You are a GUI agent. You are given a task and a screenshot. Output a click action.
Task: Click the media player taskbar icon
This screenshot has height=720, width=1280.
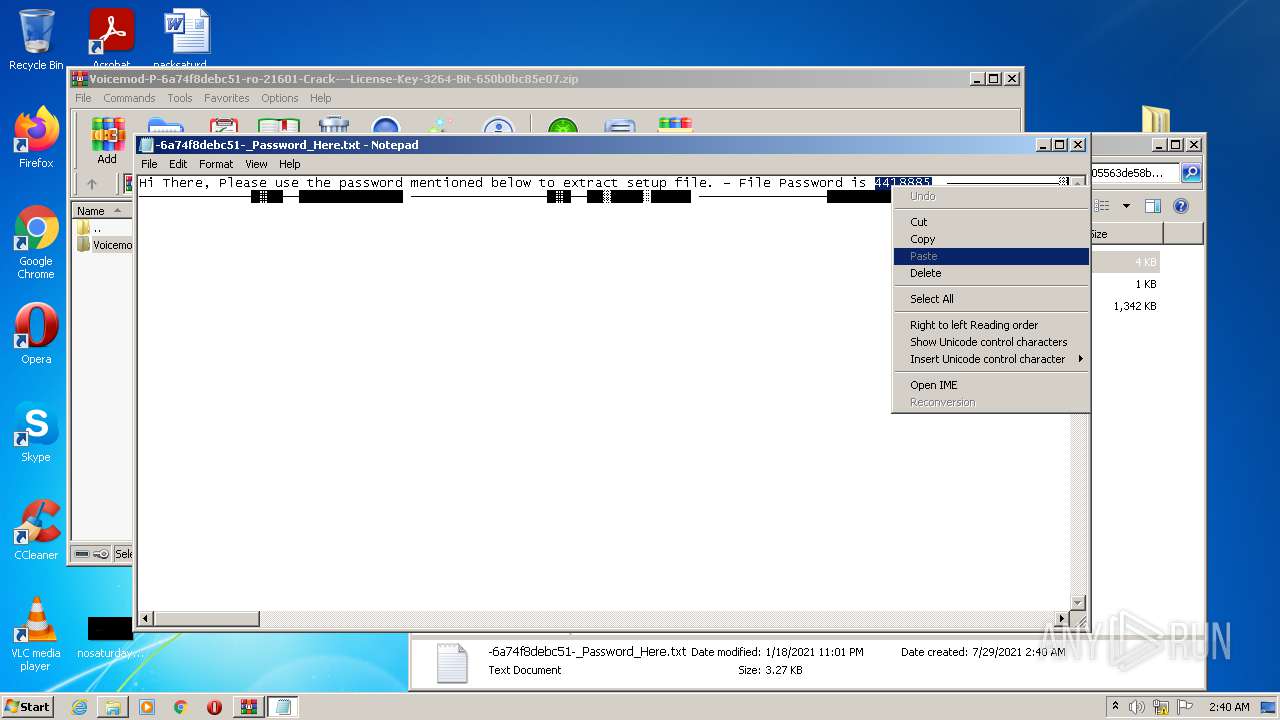pyautogui.click(x=147, y=707)
